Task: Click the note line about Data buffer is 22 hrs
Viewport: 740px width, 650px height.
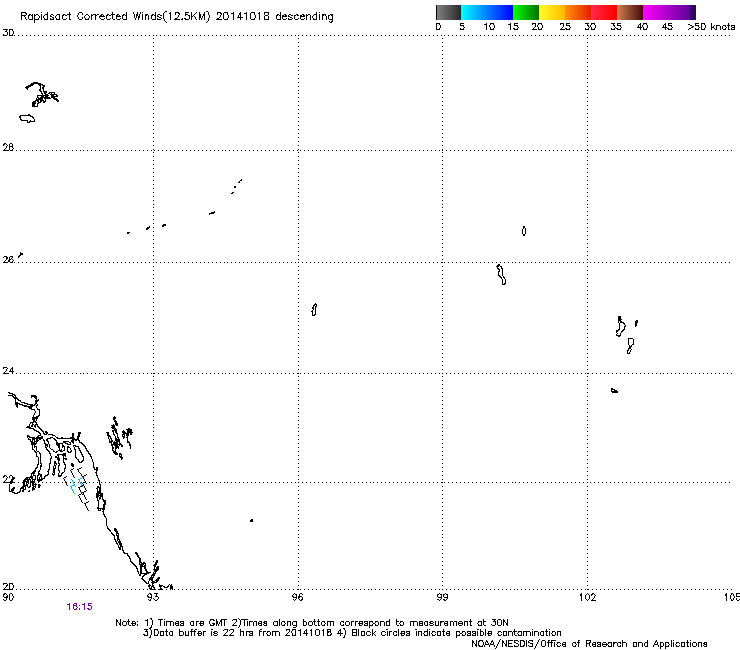Action: (x=352, y=633)
